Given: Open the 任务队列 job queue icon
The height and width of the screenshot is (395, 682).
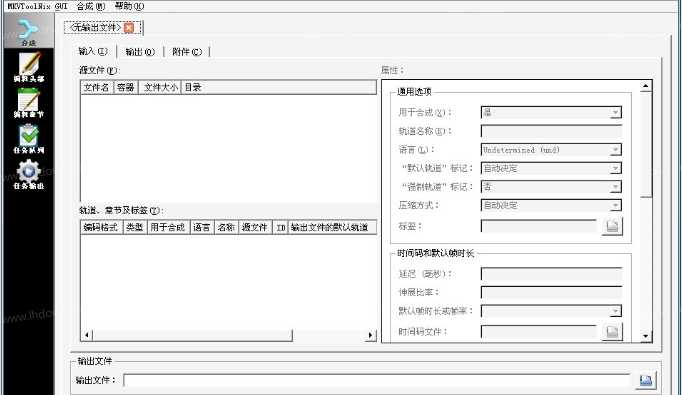Looking at the screenshot, I should click(x=29, y=139).
